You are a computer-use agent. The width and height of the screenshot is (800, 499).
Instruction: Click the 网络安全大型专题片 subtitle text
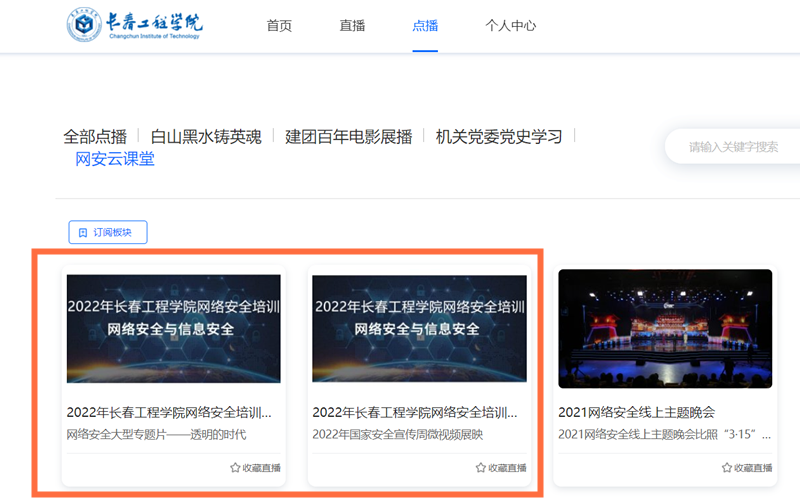[156, 435]
